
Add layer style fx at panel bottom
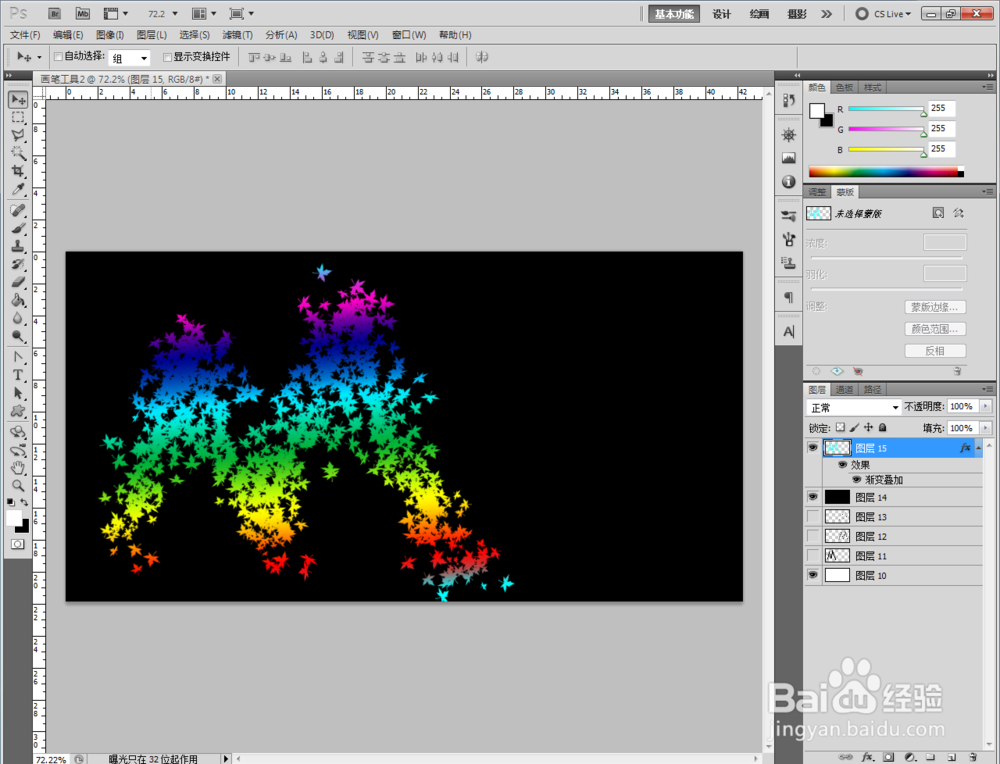tap(867, 757)
